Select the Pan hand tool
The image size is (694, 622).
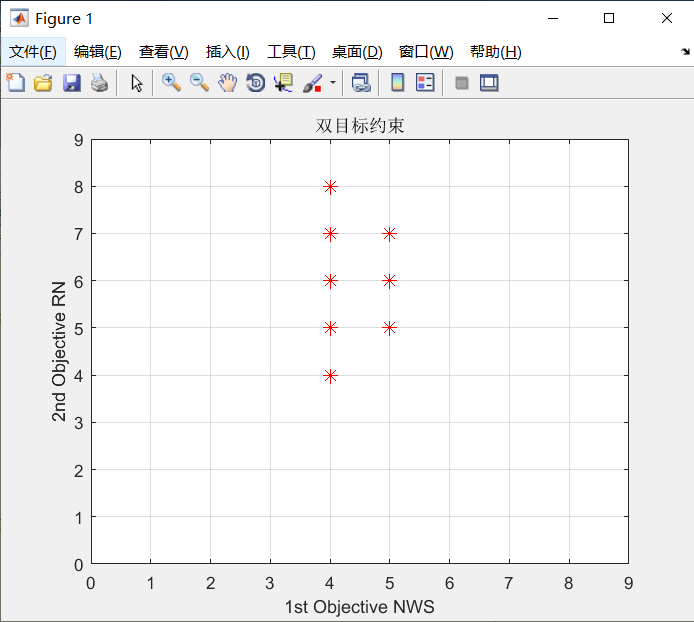tap(227, 83)
